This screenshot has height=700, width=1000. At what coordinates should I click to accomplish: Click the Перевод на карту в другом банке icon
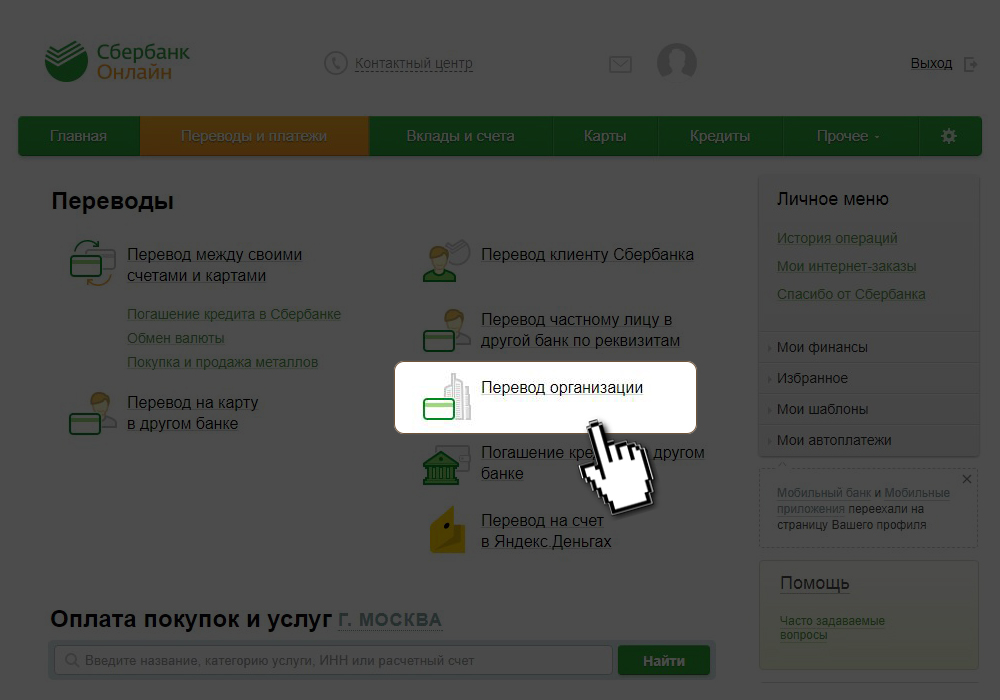pyautogui.click(x=92, y=413)
